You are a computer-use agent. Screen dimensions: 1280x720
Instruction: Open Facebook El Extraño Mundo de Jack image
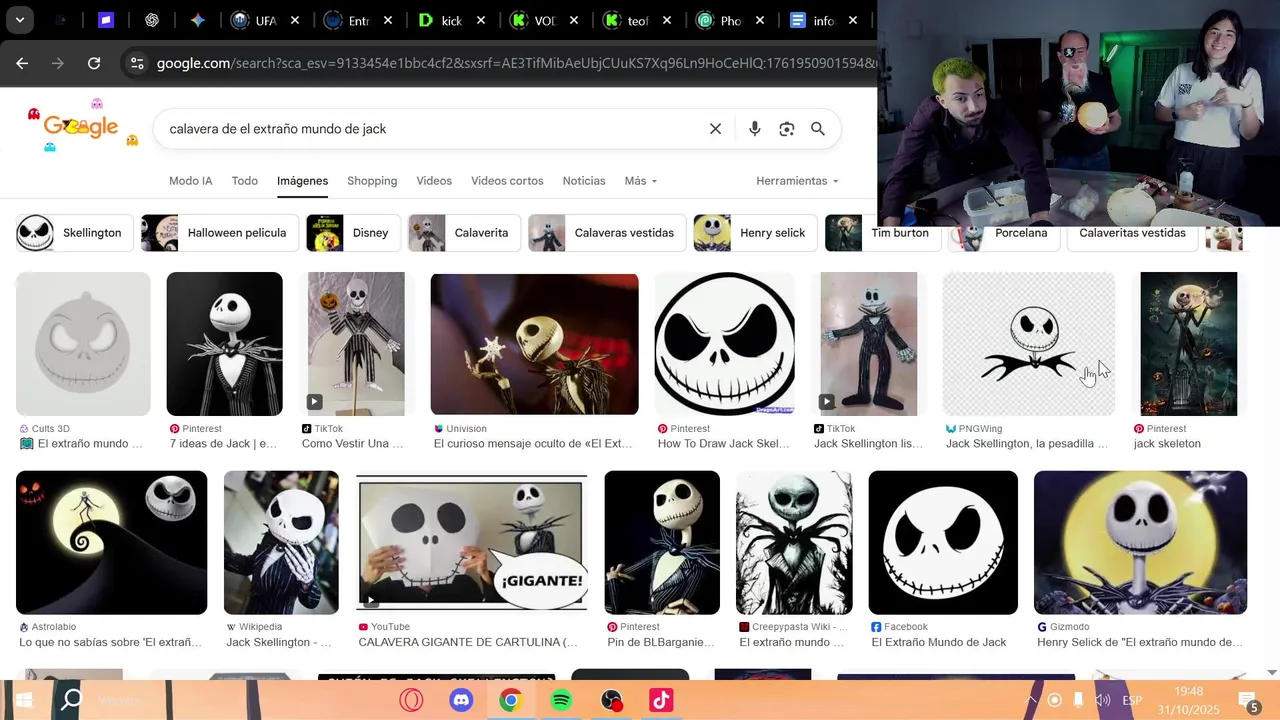(x=943, y=543)
